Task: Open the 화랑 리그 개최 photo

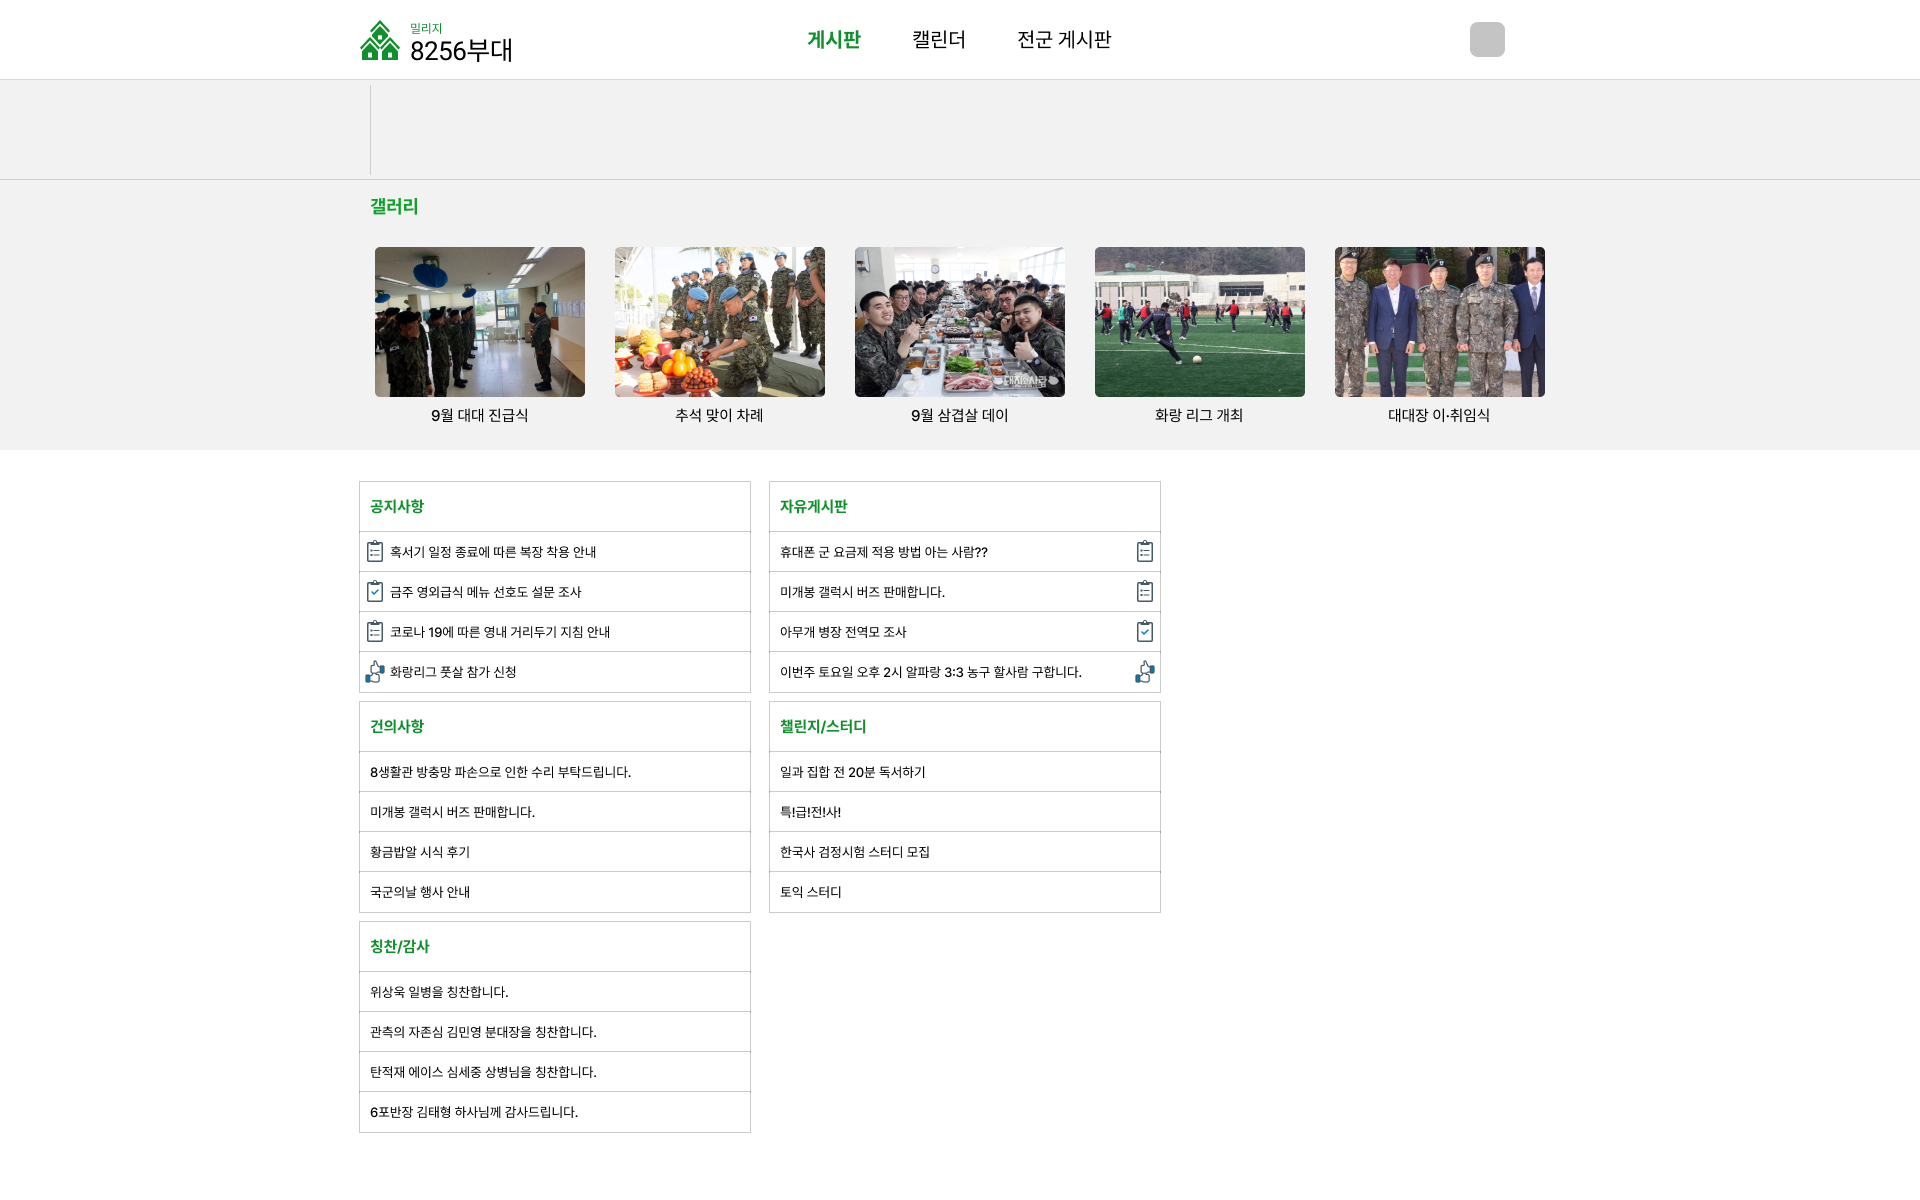Action: pos(1200,322)
